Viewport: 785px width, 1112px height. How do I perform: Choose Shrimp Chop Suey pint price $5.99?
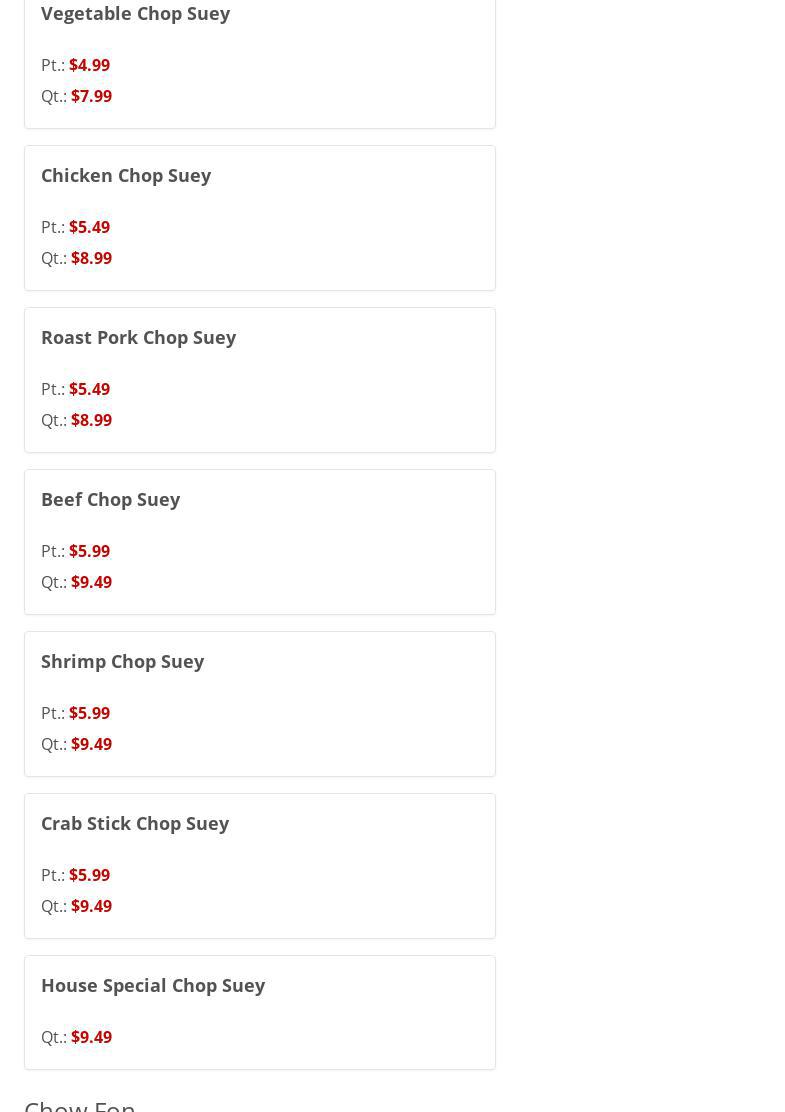89,713
